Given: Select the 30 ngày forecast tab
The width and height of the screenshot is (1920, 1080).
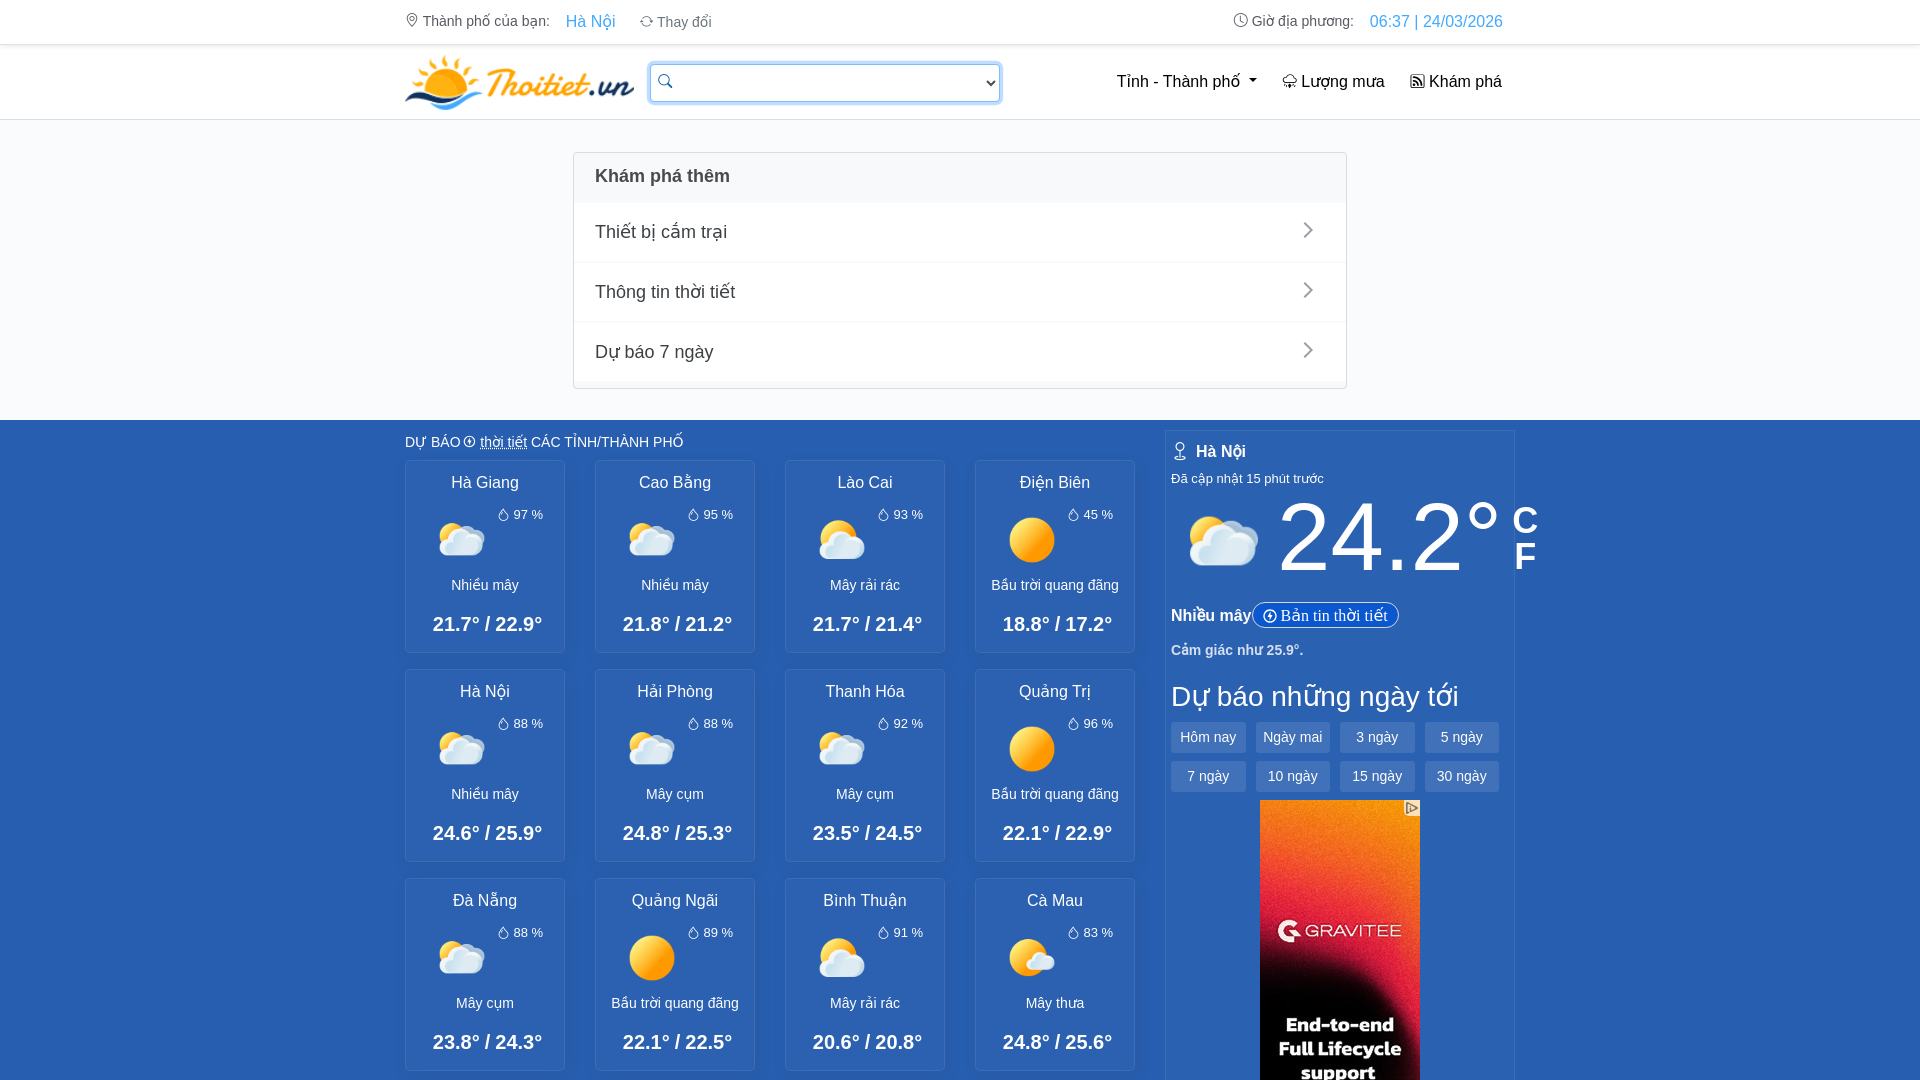Looking at the screenshot, I should click(x=1461, y=776).
